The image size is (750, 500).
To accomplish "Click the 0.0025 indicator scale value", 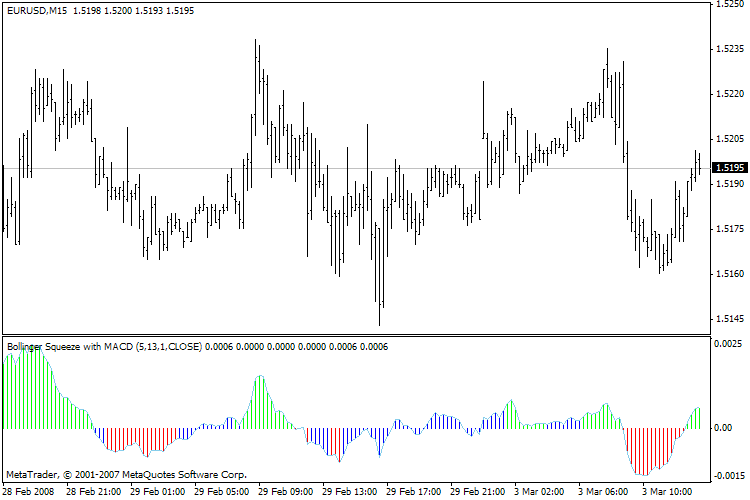I will 728,344.
